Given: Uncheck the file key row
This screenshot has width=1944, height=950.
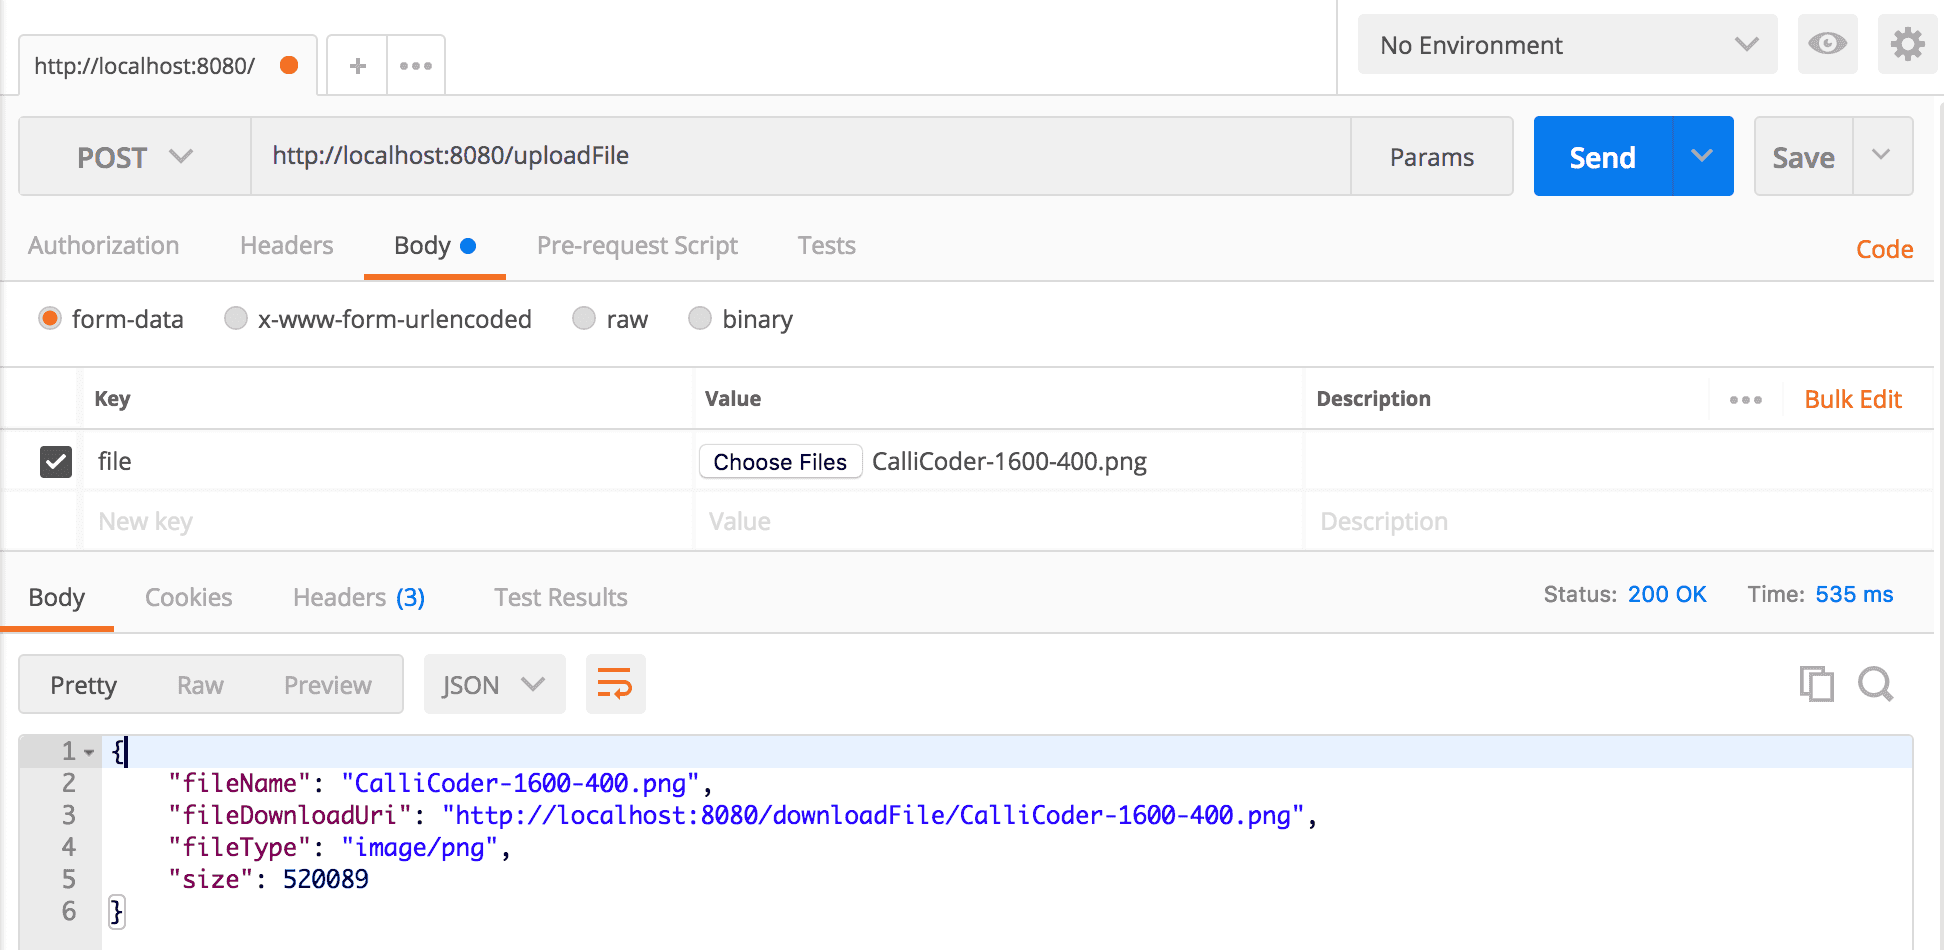Looking at the screenshot, I should [55, 461].
